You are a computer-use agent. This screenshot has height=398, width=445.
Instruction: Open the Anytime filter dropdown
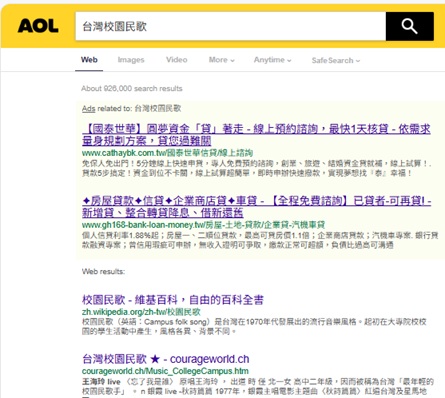tap(273, 60)
